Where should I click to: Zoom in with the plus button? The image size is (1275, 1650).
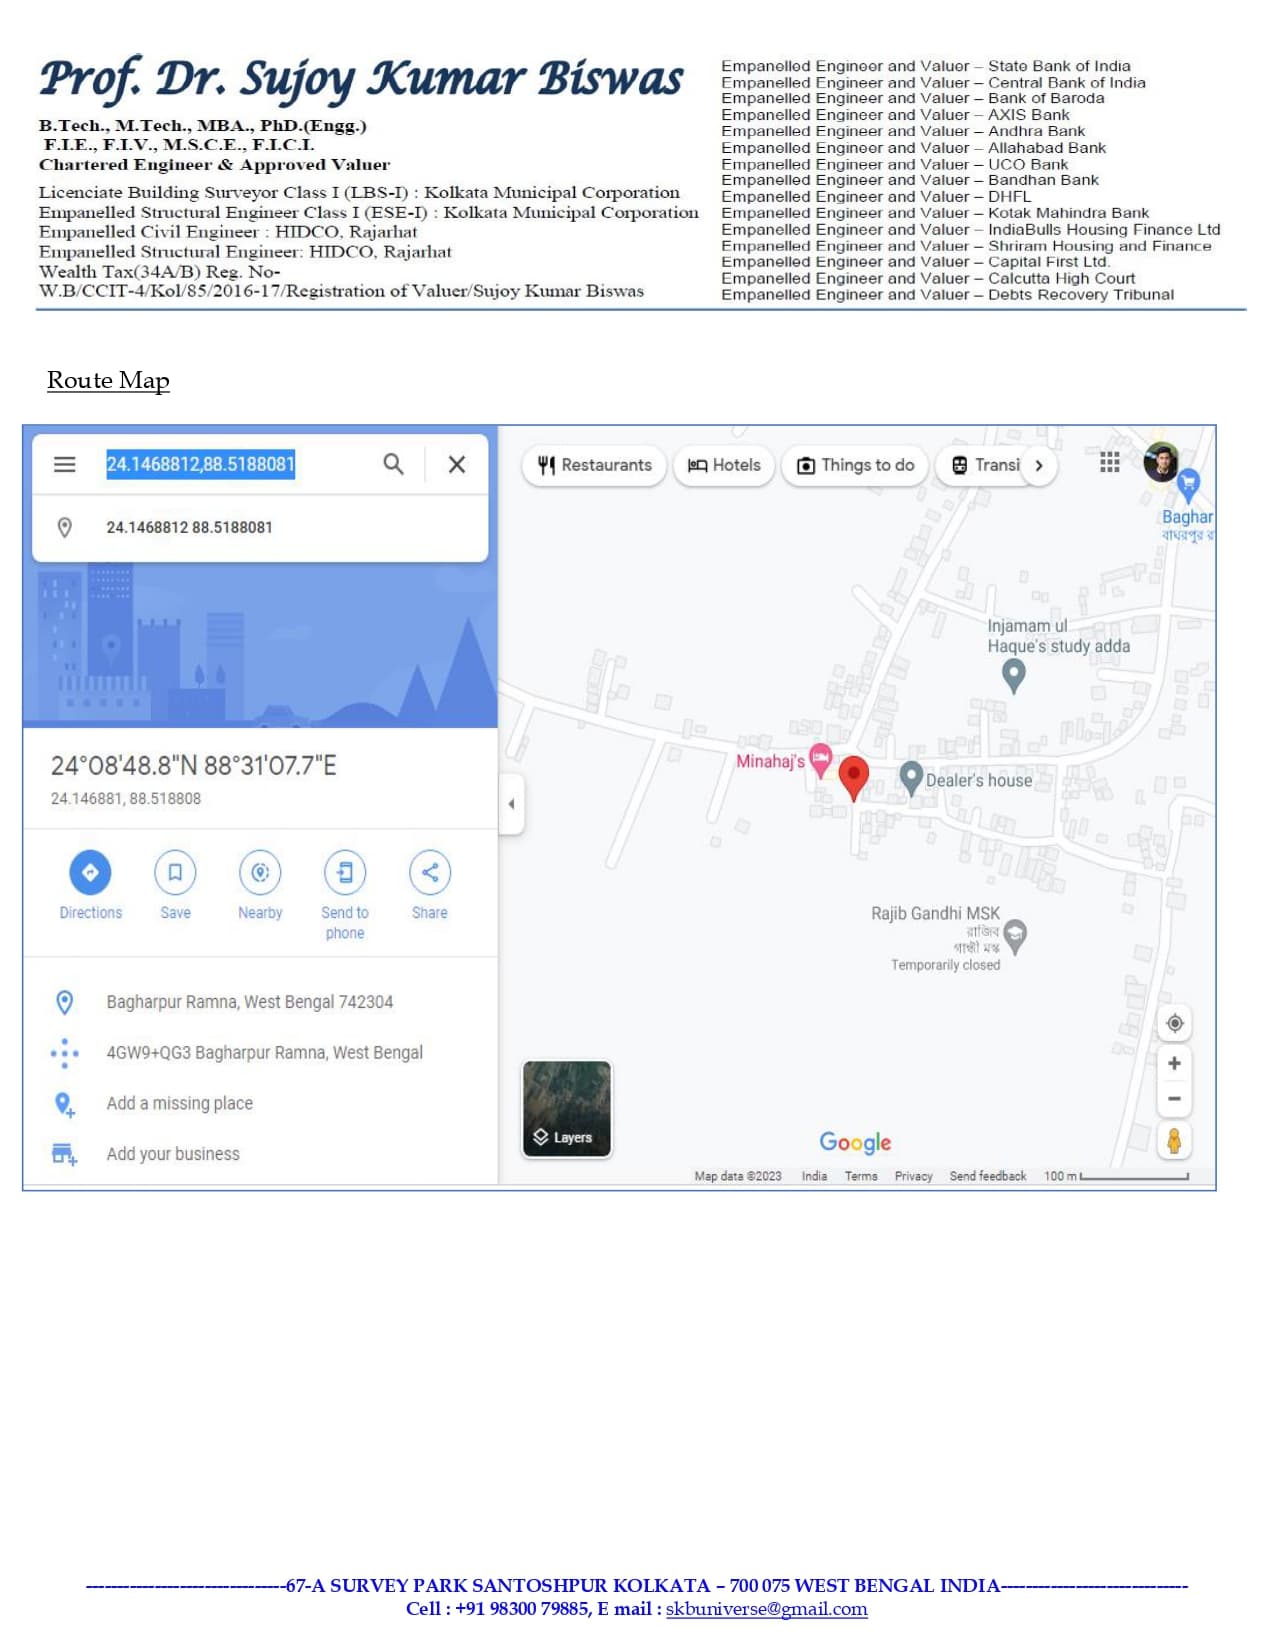(1175, 1063)
